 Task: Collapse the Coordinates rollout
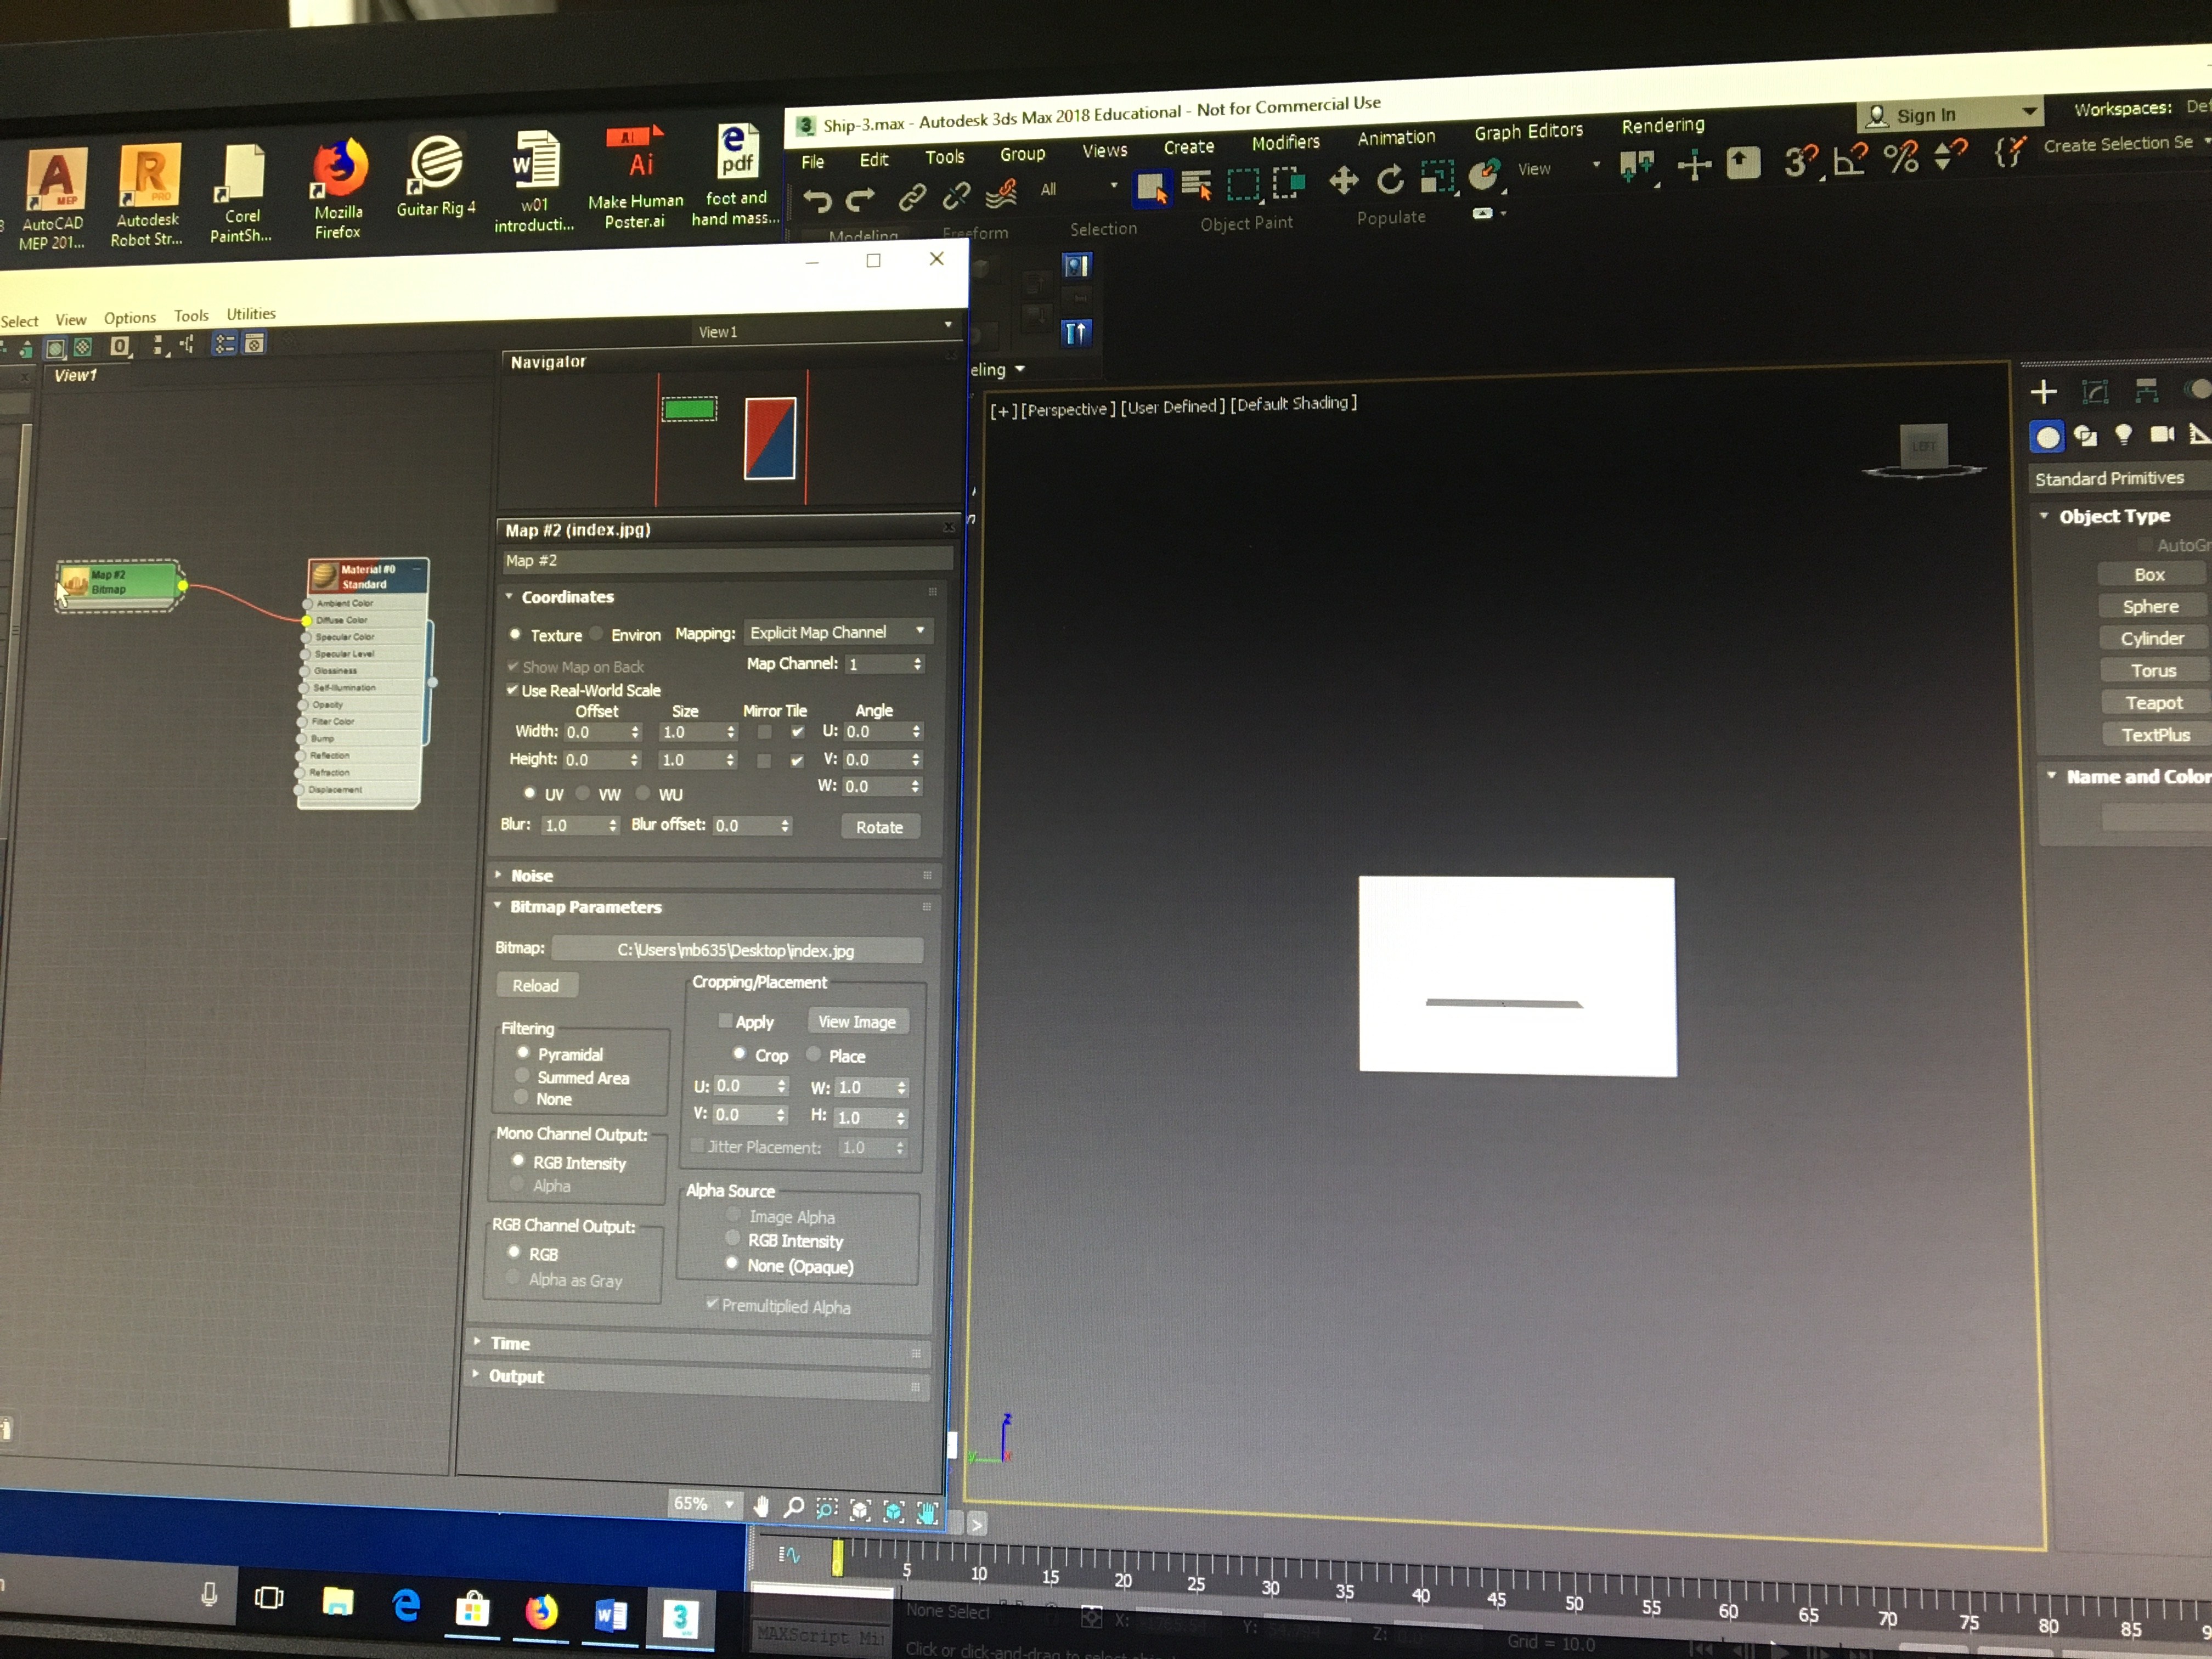[x=509, y=596]
